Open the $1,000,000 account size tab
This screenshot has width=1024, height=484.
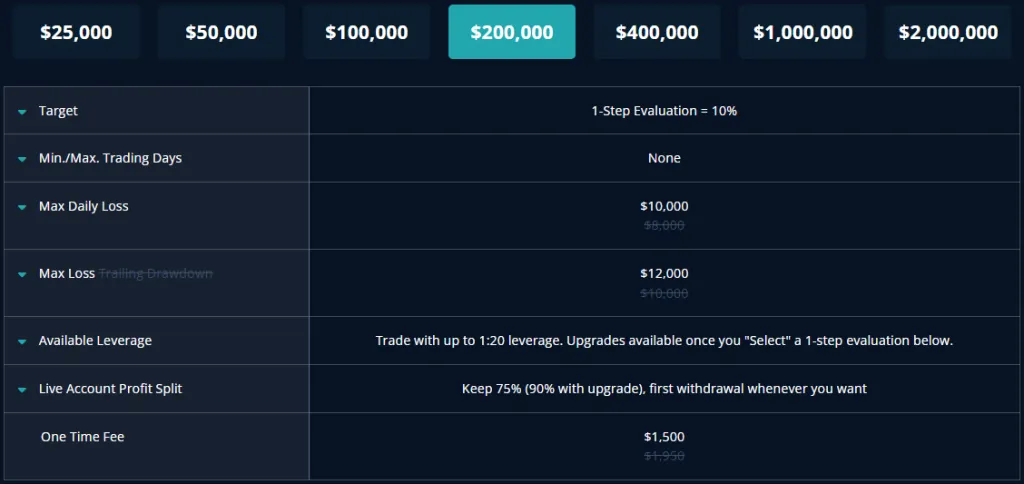tap(803, 32)
